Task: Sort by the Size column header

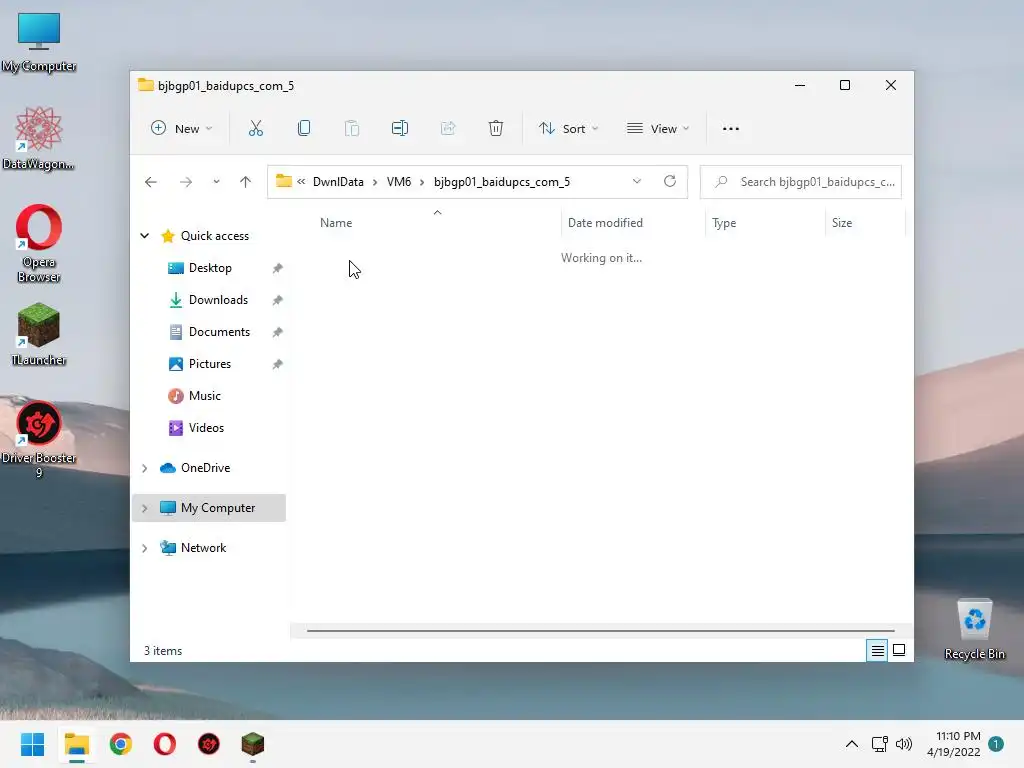Action: click(842, 223)
